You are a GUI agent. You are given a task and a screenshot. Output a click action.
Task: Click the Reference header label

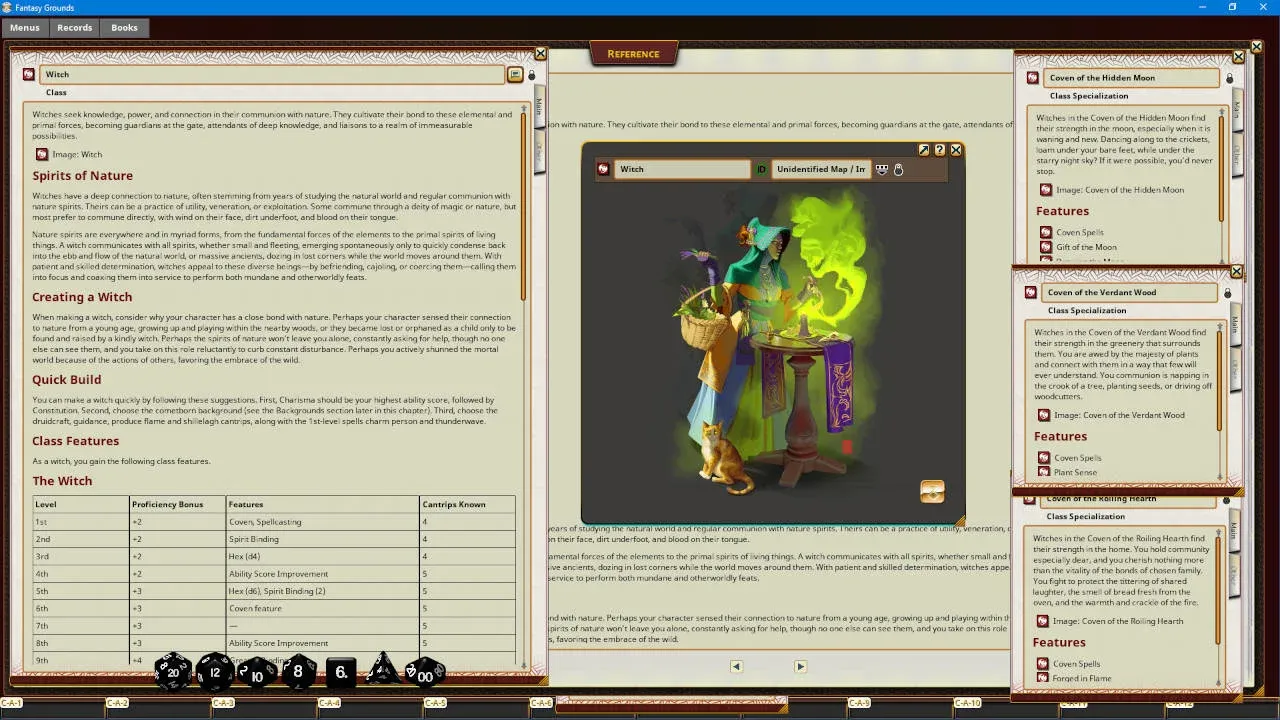click(634, 54)
